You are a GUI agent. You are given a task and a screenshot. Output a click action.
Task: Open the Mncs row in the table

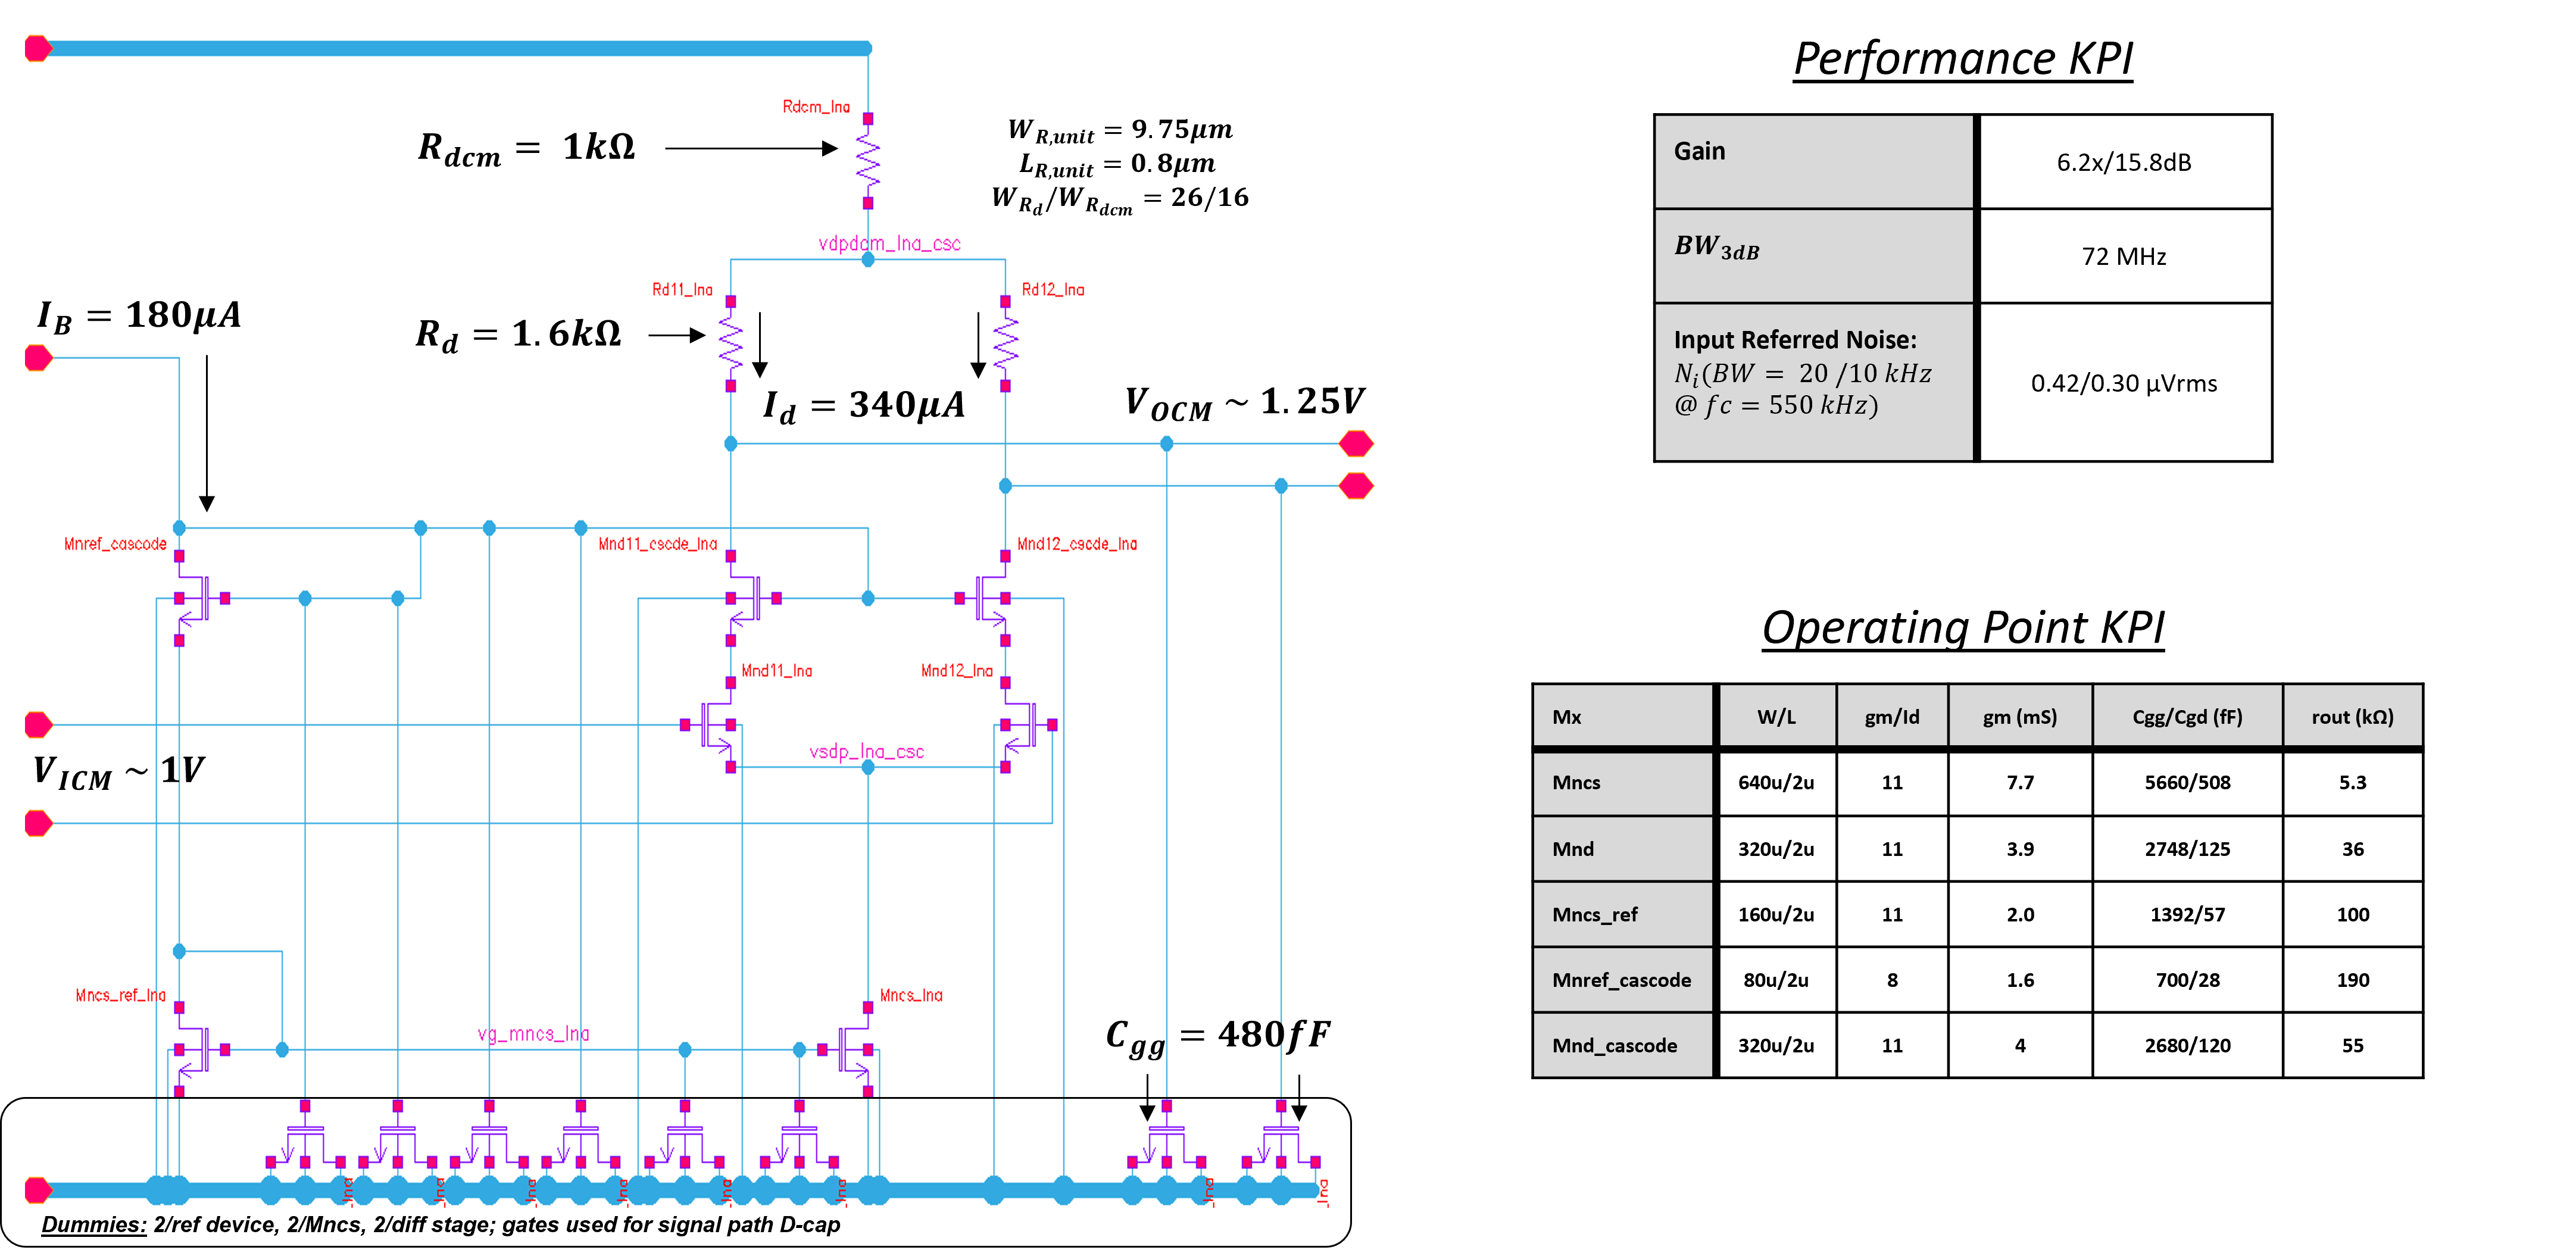pyautogui.click(x=1622, y=783)
